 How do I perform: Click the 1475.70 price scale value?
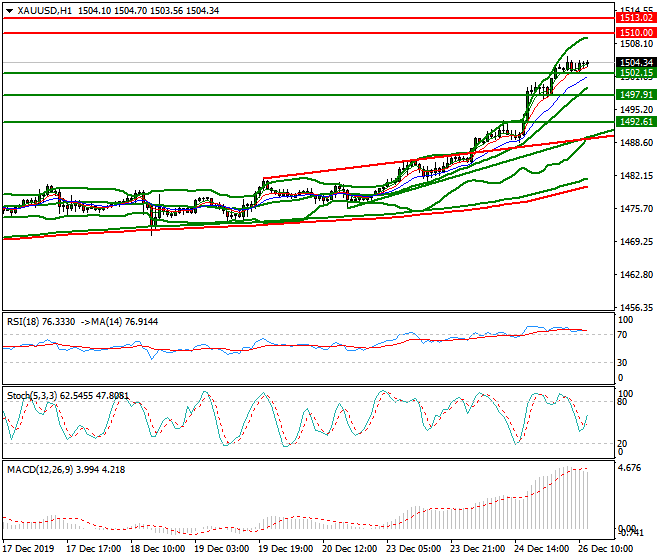tap(636, 209)
